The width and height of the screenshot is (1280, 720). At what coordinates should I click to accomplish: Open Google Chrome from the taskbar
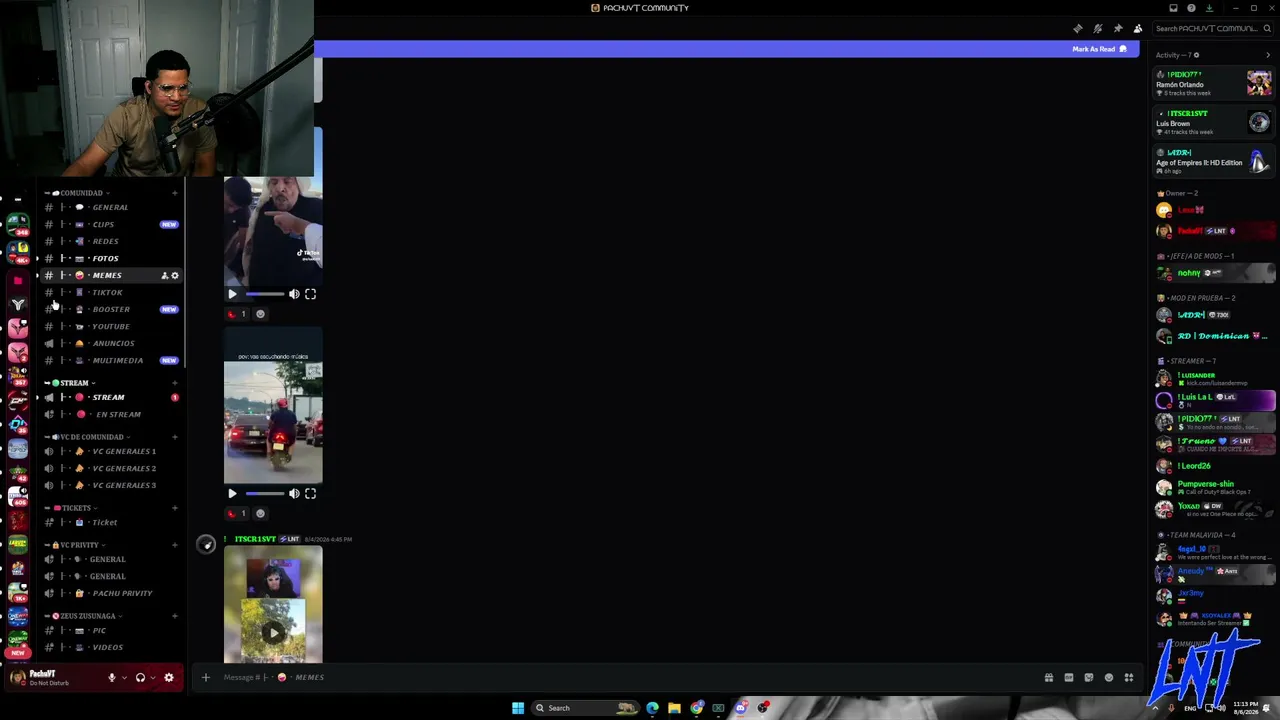pos(696,708)
